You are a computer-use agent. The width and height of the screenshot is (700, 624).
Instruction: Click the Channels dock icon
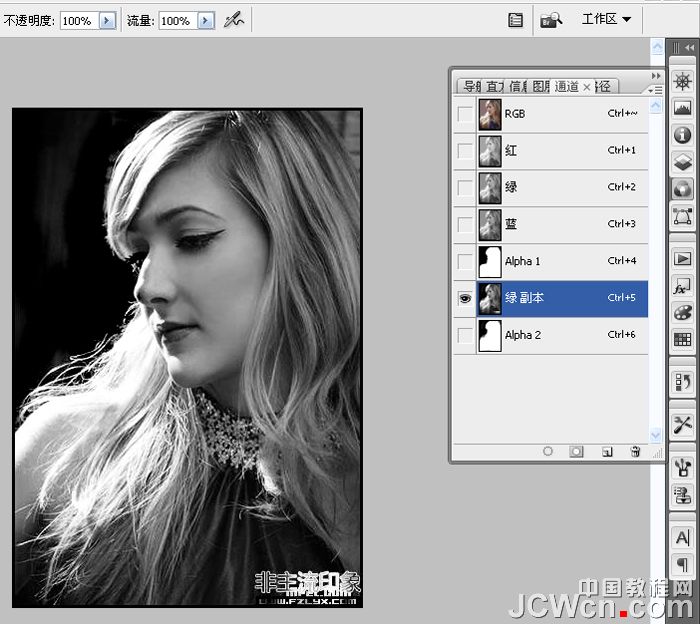tap(683, 189)
